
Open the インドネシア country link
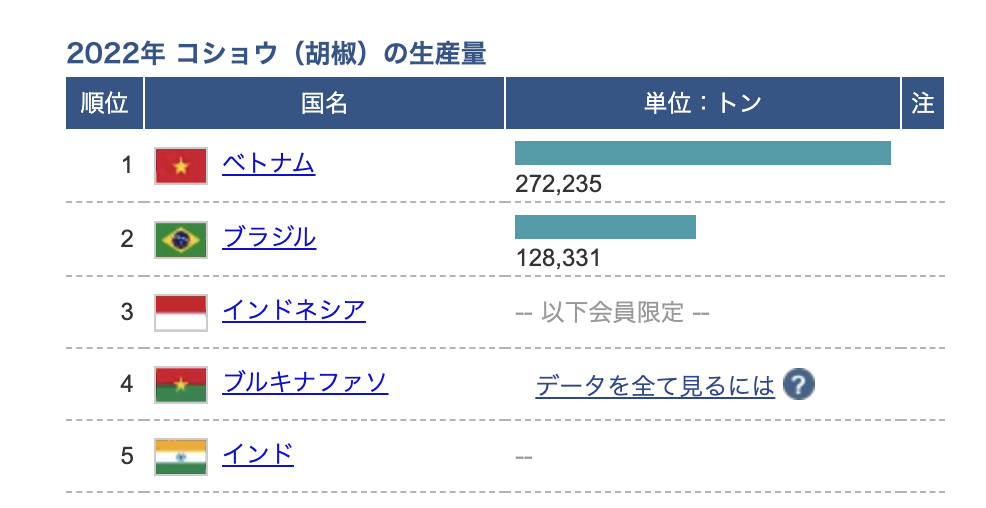[x=294, y=310]
